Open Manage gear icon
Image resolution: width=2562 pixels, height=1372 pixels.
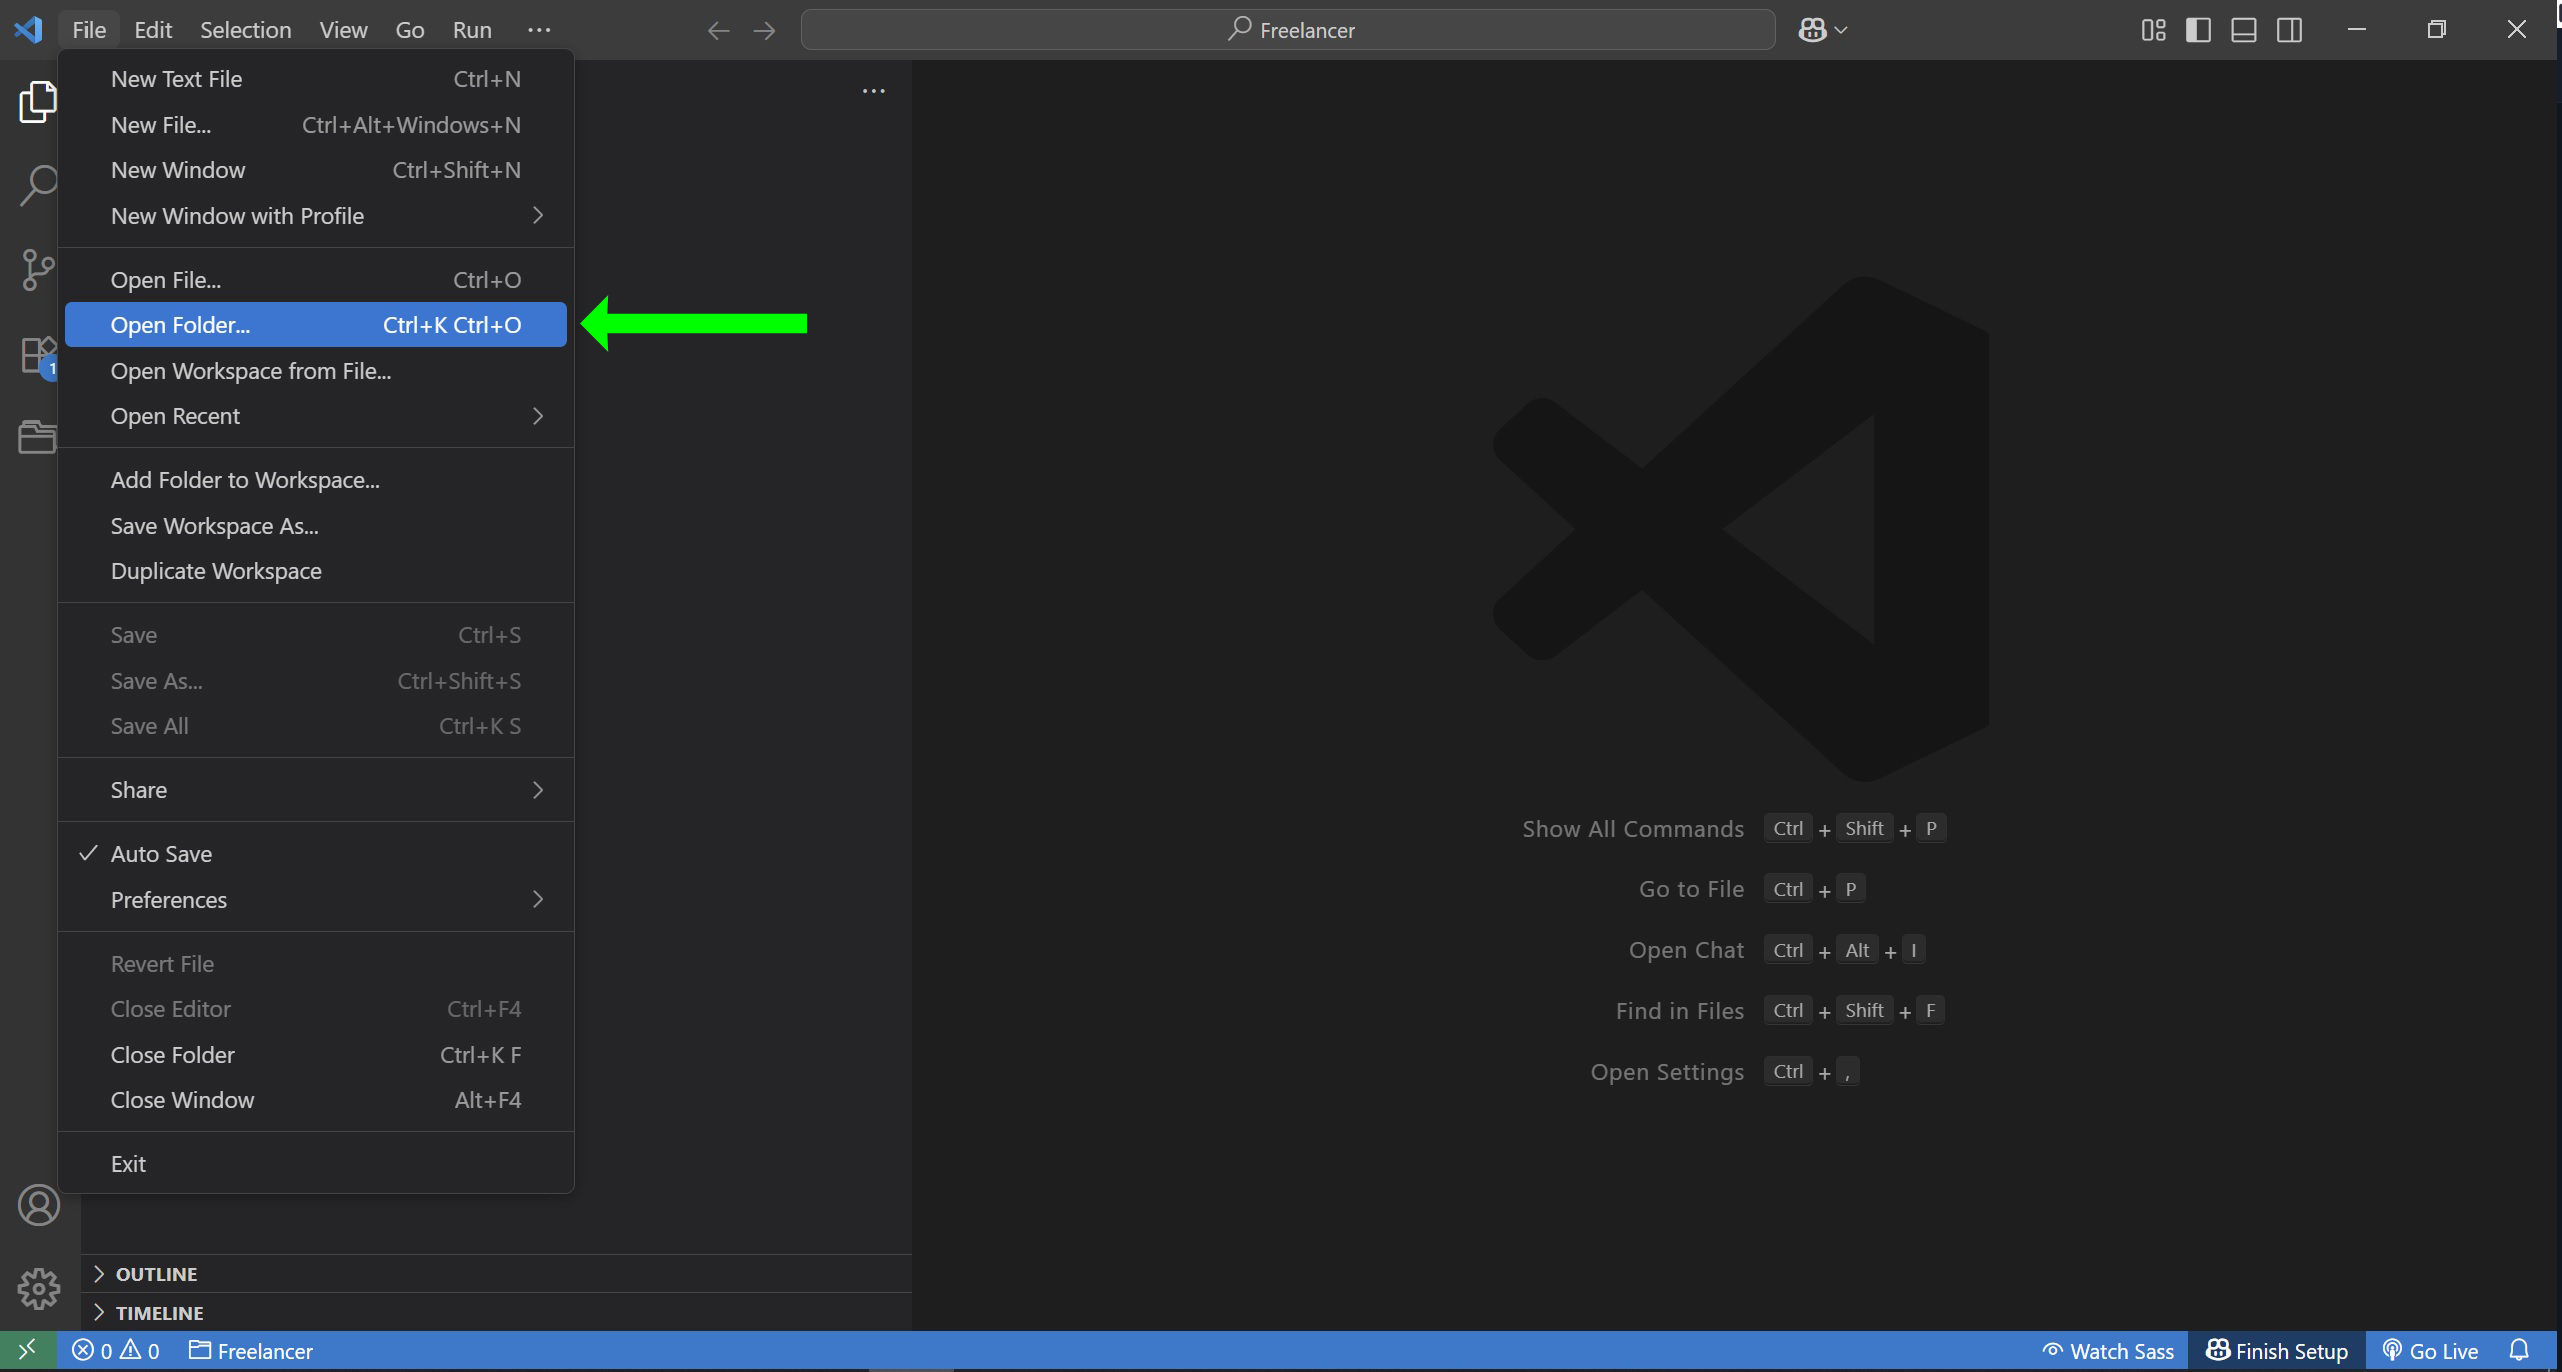coord(38,1288)
